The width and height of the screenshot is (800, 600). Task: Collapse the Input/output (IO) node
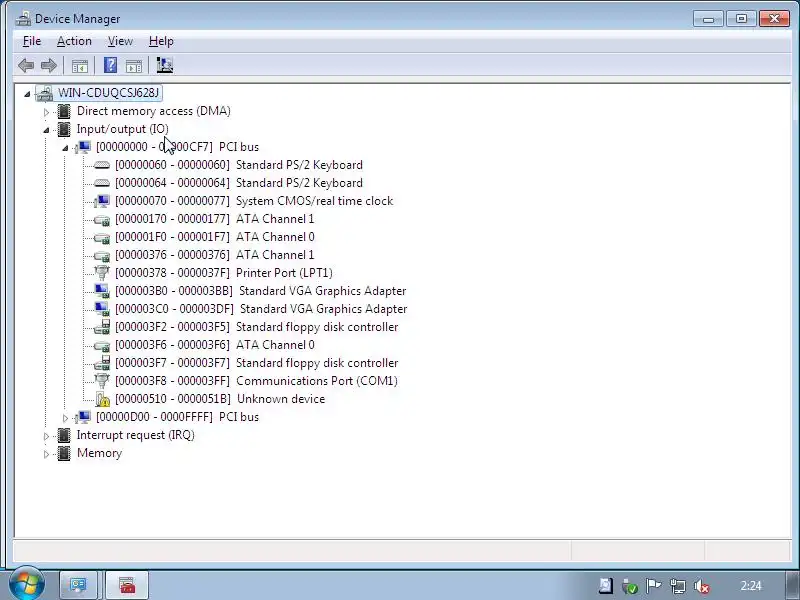46,130
